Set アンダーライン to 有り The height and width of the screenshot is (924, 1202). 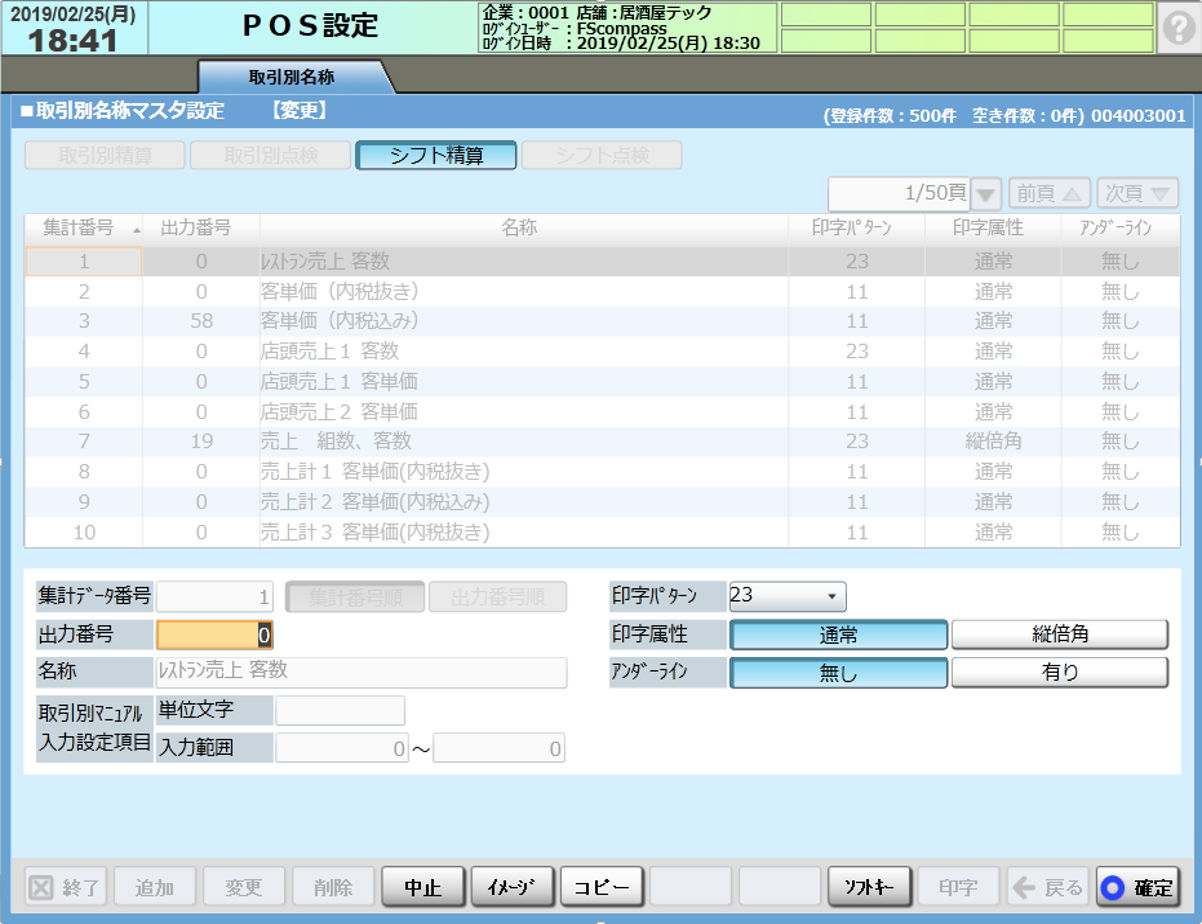[1060, 673]
